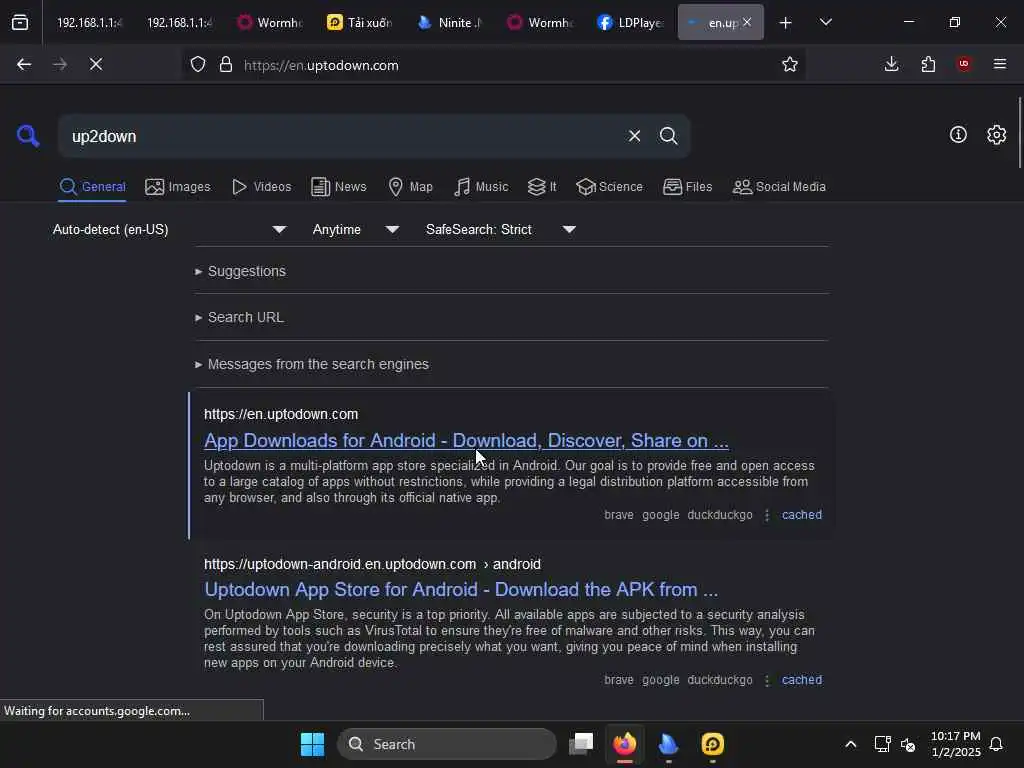Screen dimensions: 1024x768
Task: Select the General search category
Action: point(92,187)
